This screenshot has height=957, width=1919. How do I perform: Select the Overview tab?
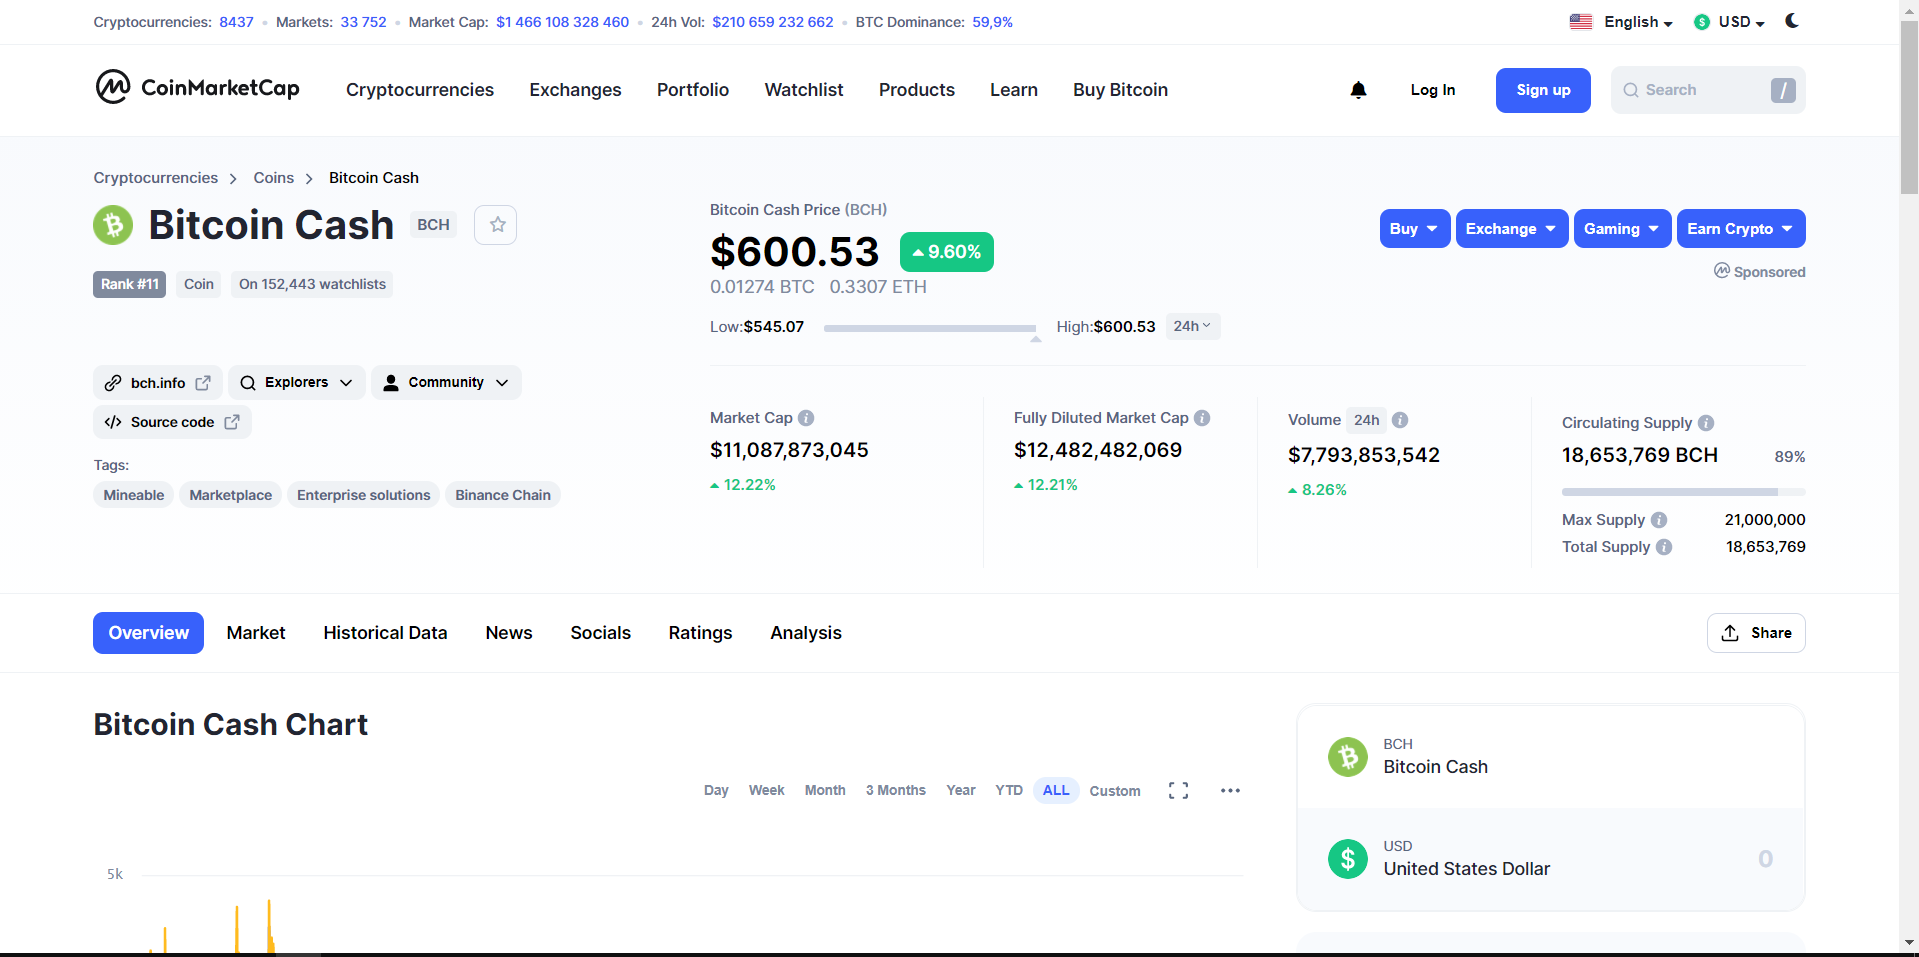tap(148, 633)
